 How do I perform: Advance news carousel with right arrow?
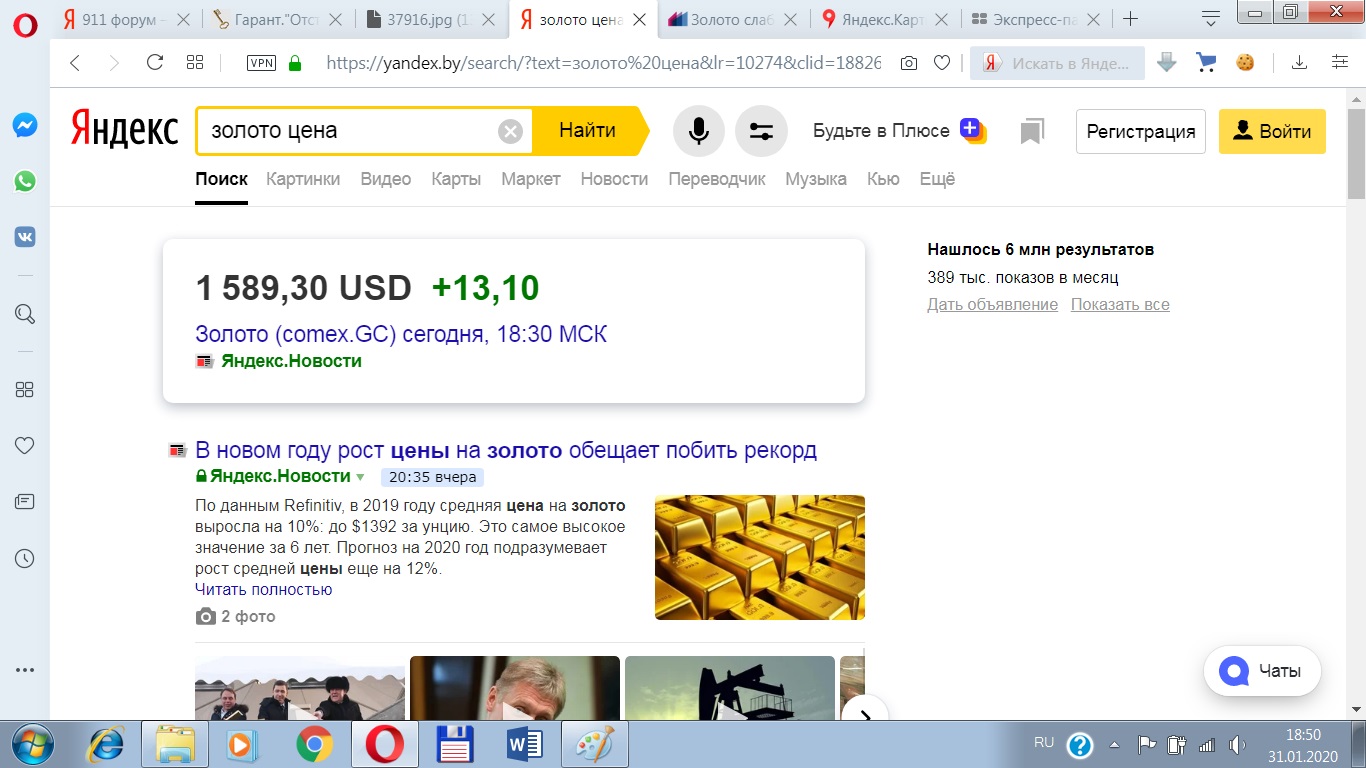[865, 714]
